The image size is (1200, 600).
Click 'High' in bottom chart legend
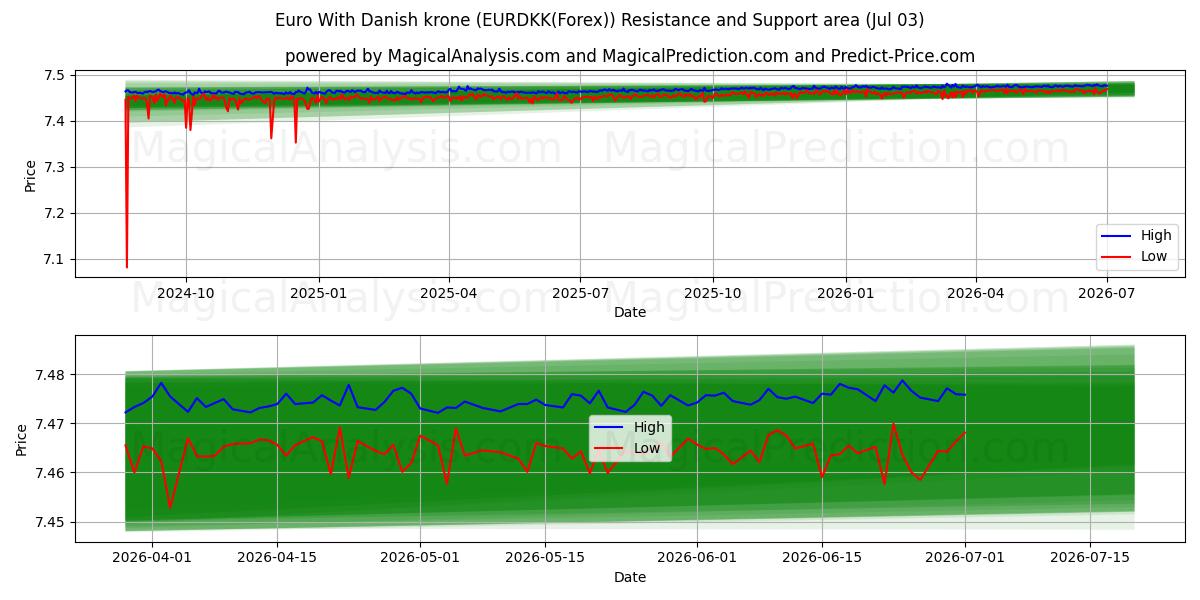click(x=649, y=427)
